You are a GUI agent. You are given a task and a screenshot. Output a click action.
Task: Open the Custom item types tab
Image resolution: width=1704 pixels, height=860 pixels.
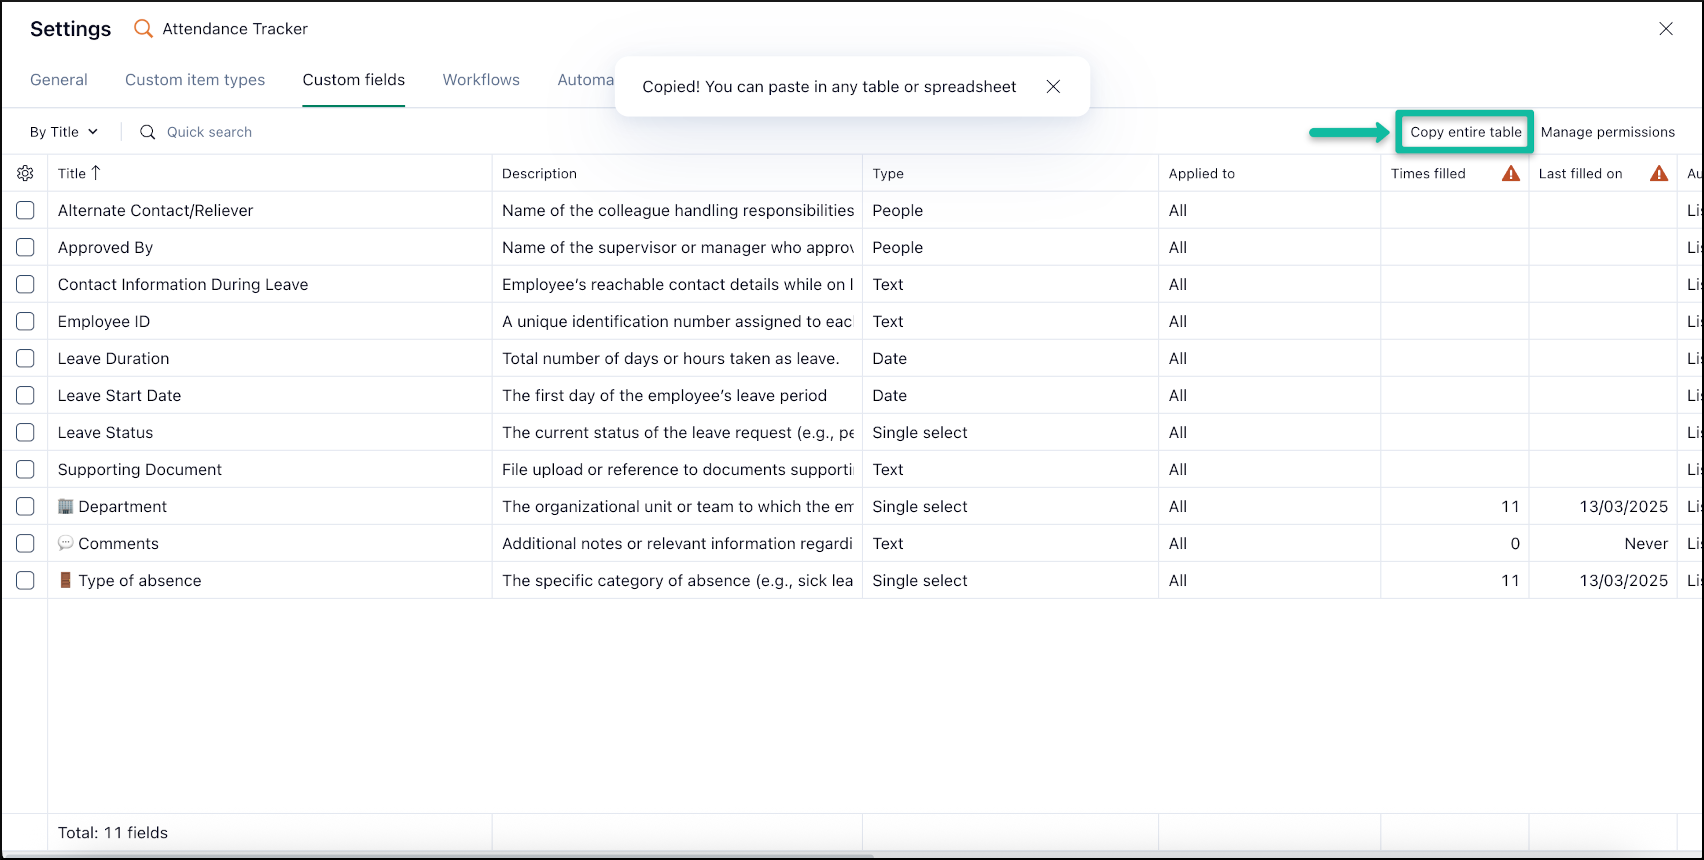click(195, 80)
